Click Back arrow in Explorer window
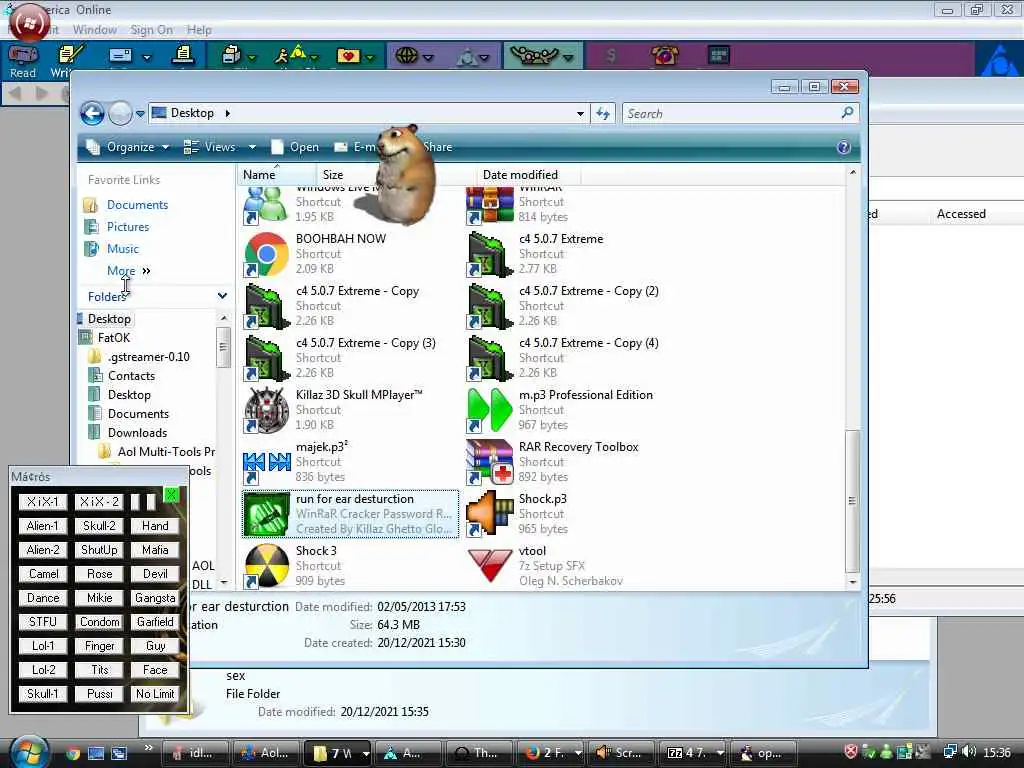The image size is (1024, 768). (92, 114)
